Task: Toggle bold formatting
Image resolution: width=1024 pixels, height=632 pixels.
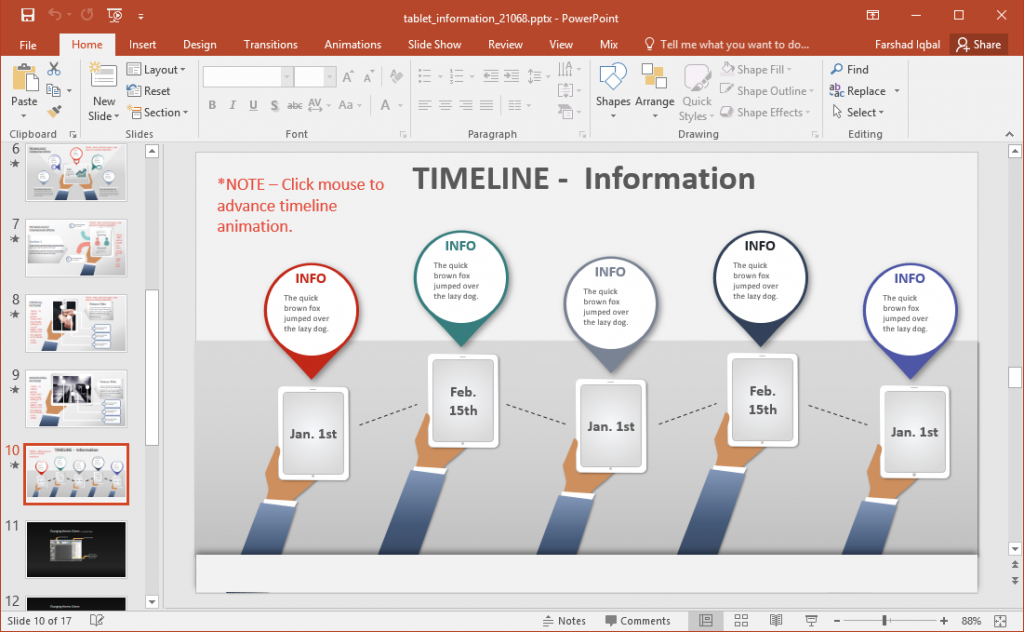Action: click(x=212, y=105)
